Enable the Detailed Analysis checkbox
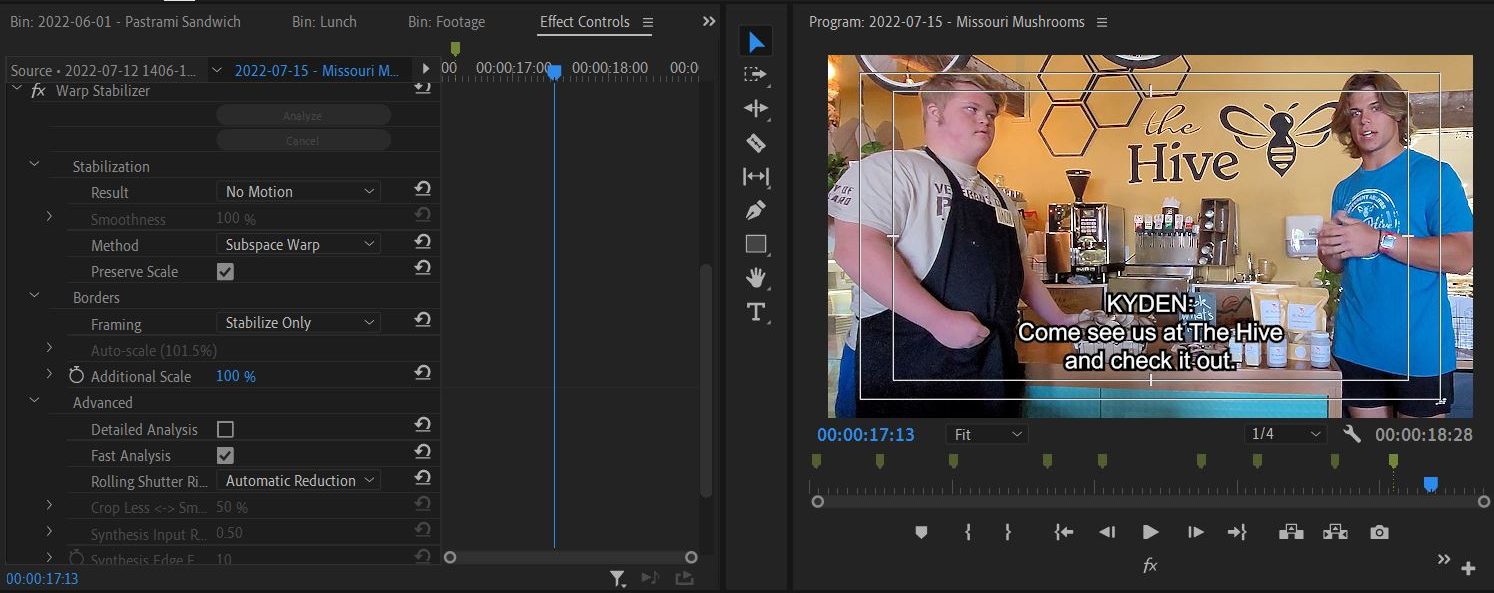The image size is (1494, 593). click(x=225, y=429)
